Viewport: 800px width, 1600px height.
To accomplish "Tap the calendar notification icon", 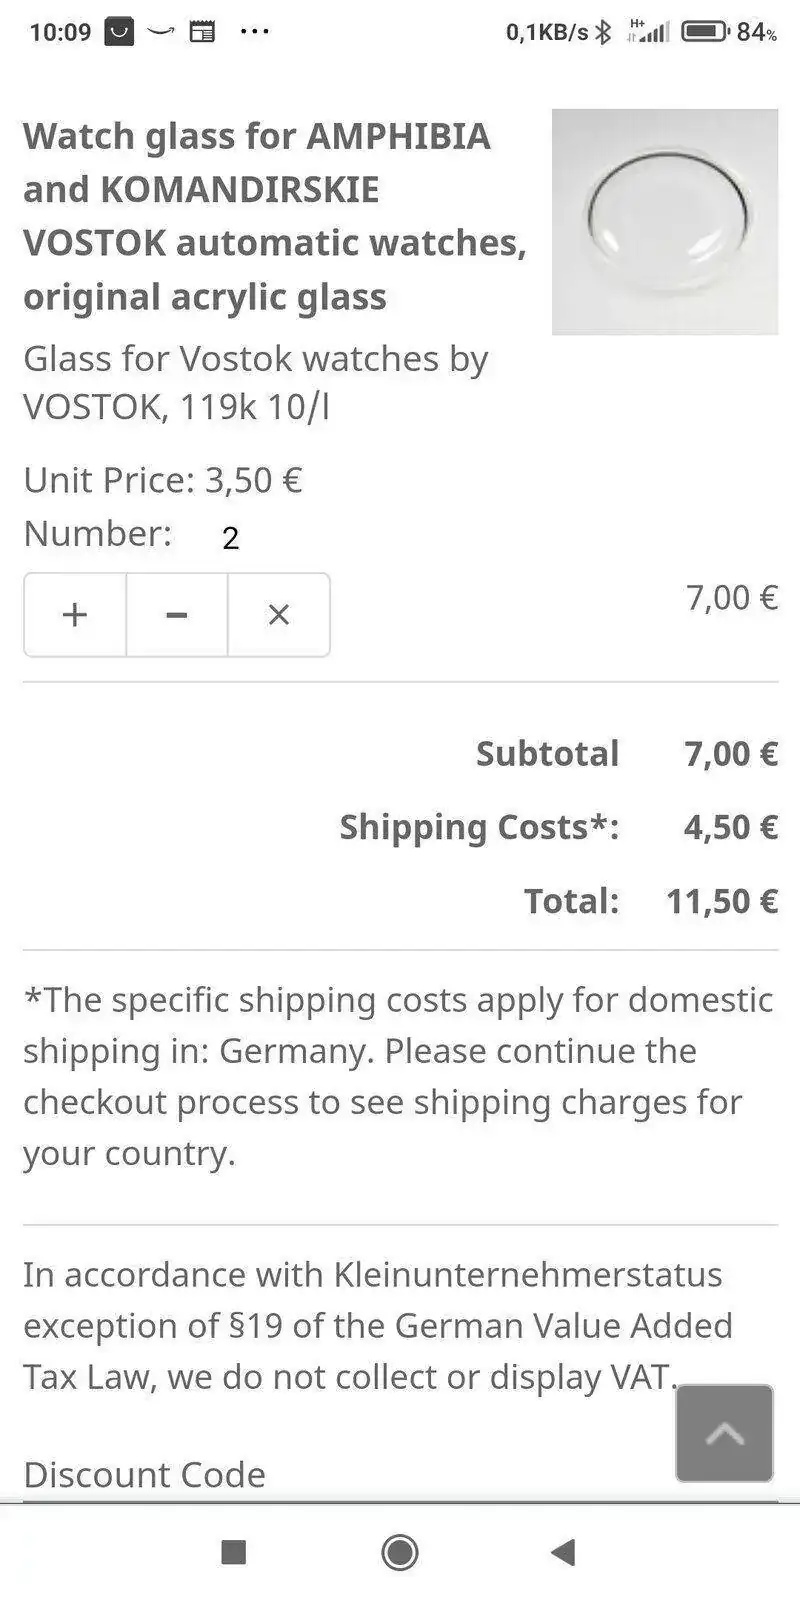I will (202, 32).
